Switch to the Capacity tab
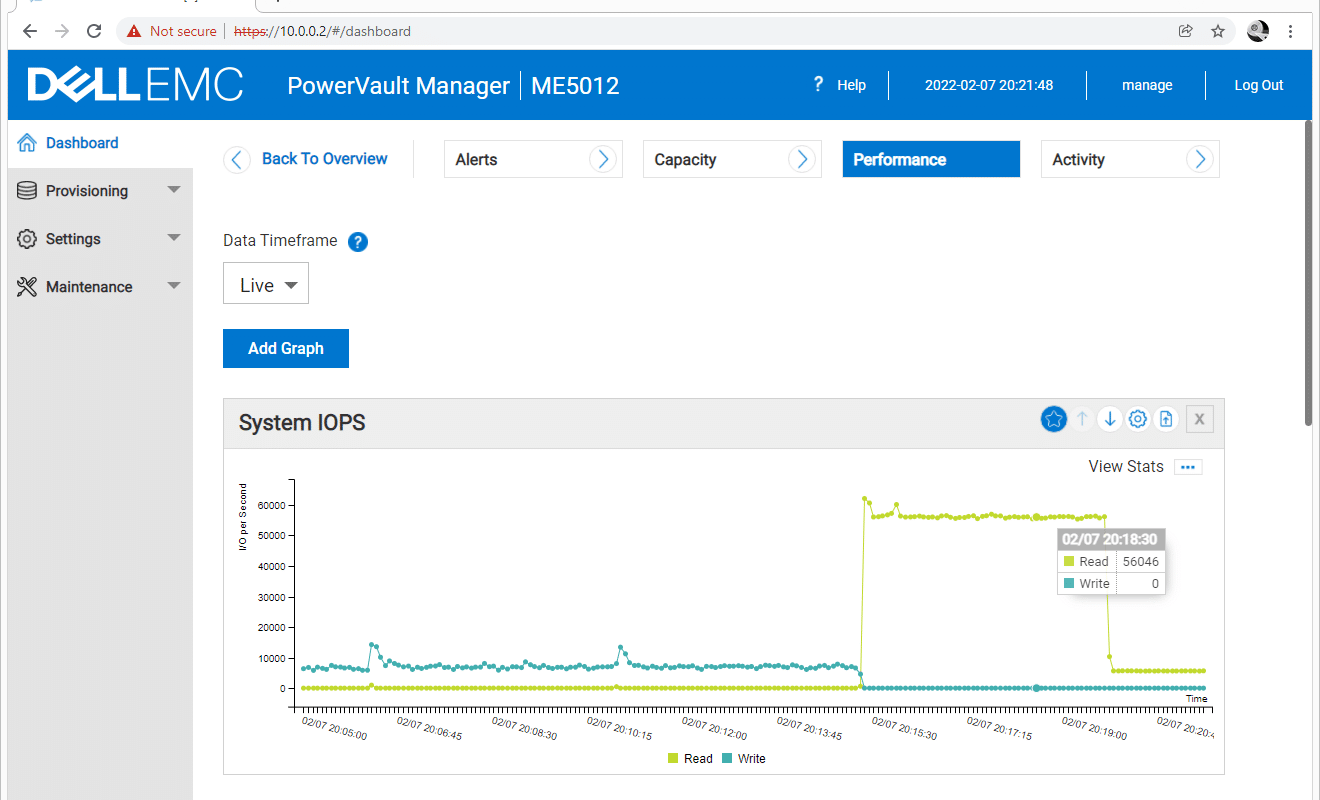1320x800 pixels. pyautogui.click(x=732, y=159)
